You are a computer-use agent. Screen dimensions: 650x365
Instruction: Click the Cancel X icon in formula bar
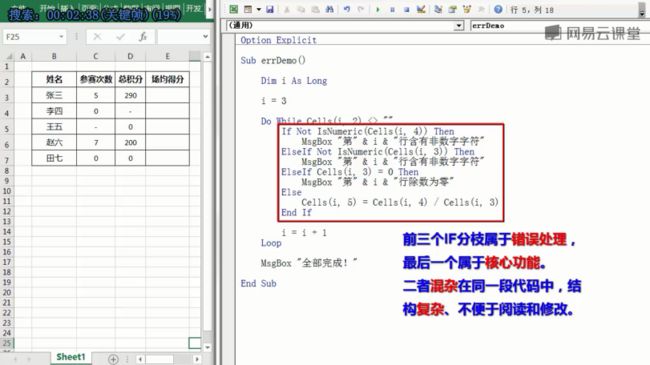(97, 37)
